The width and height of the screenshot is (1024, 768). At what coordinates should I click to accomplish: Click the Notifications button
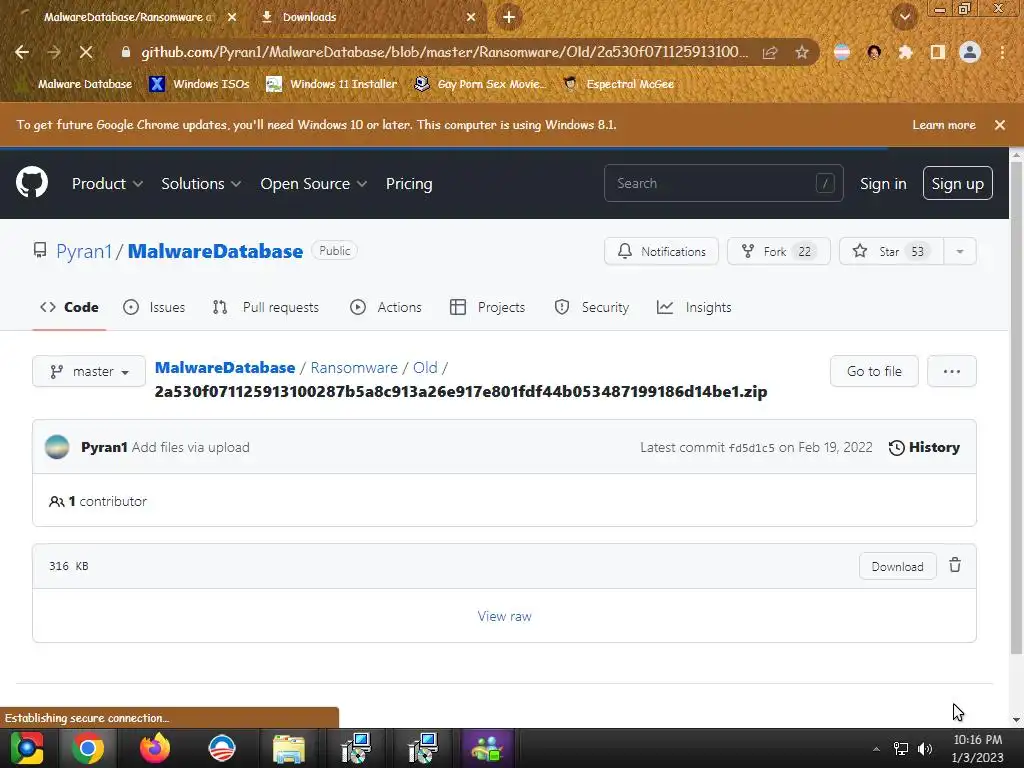[661, 251]
